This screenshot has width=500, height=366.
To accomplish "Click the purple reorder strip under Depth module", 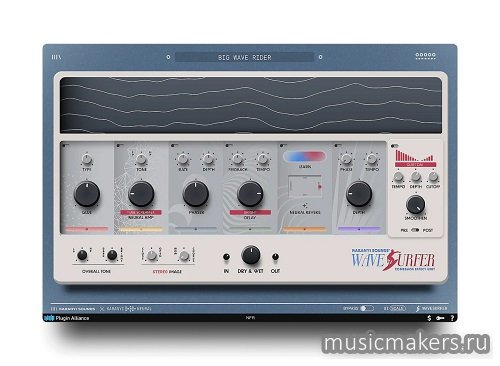I will [x=359, y=229].
